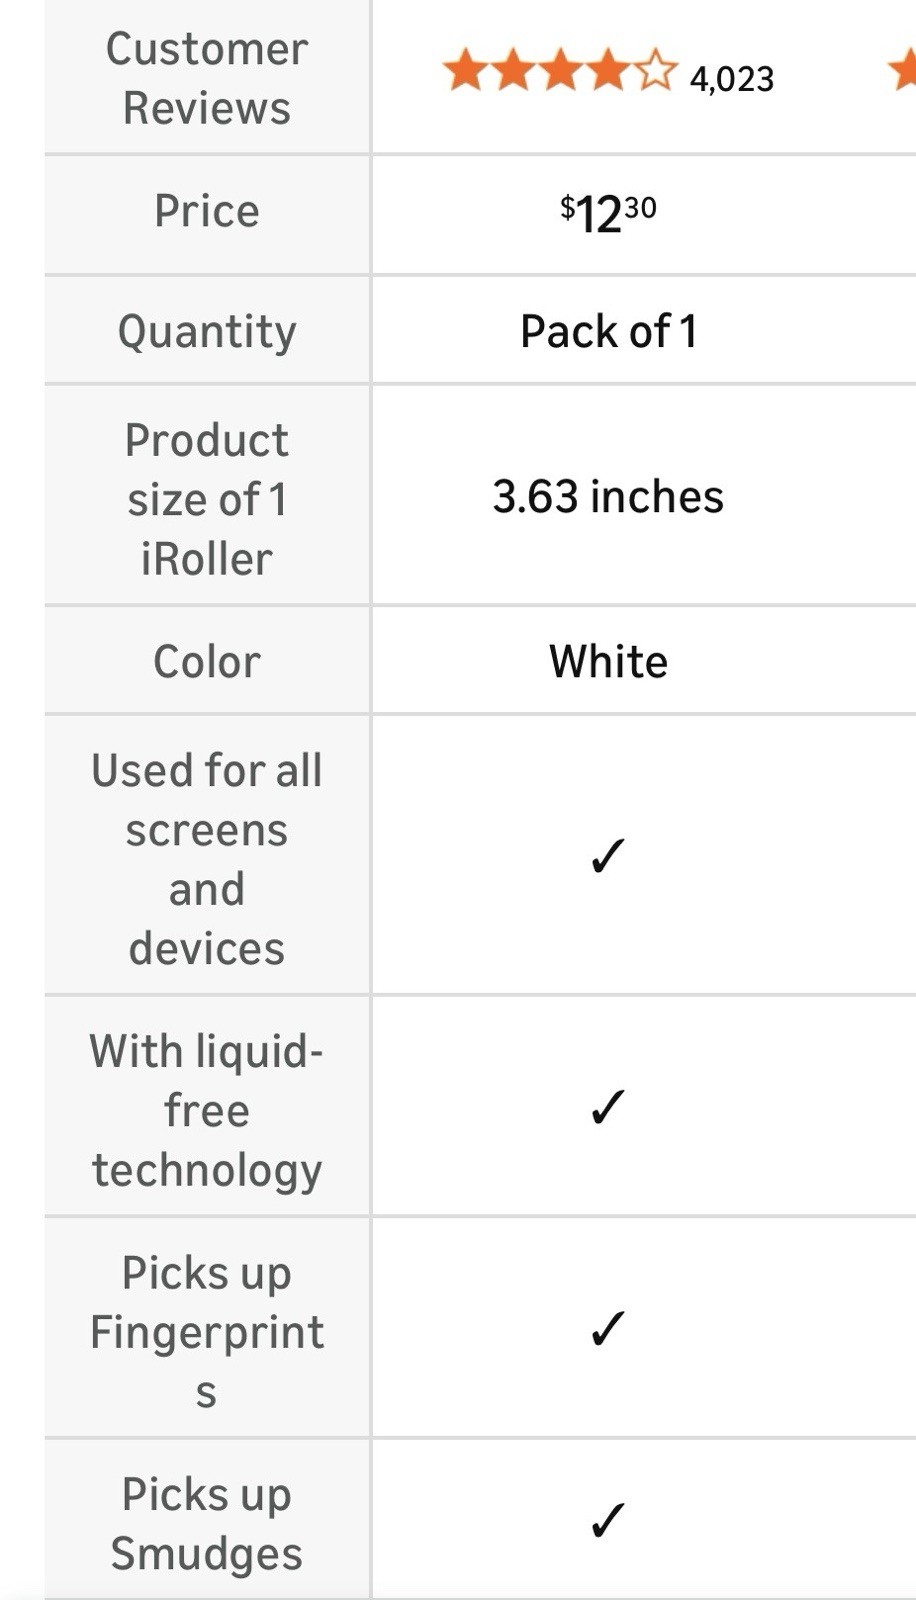
Task: Click the checkmark for all screens and devices
Action: [607, 856]
